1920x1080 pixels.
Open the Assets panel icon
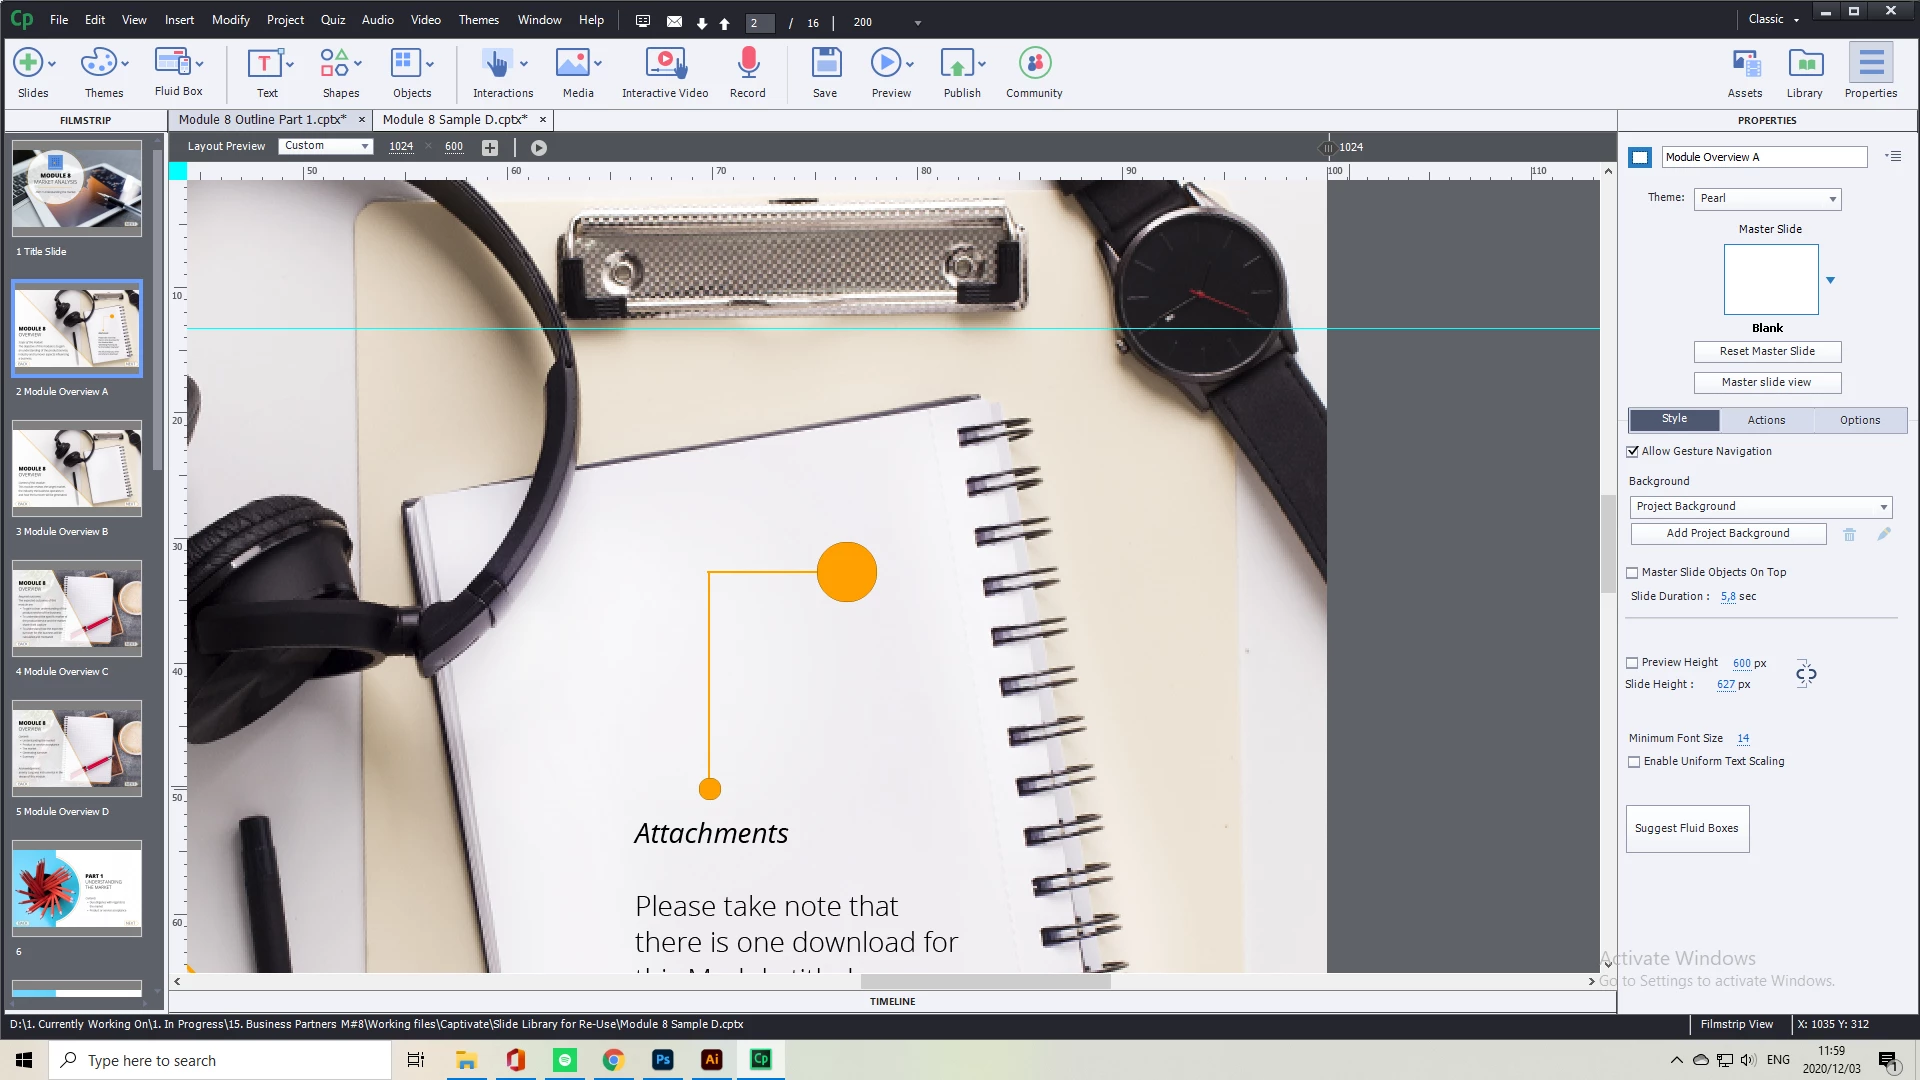coord(1745,64)
